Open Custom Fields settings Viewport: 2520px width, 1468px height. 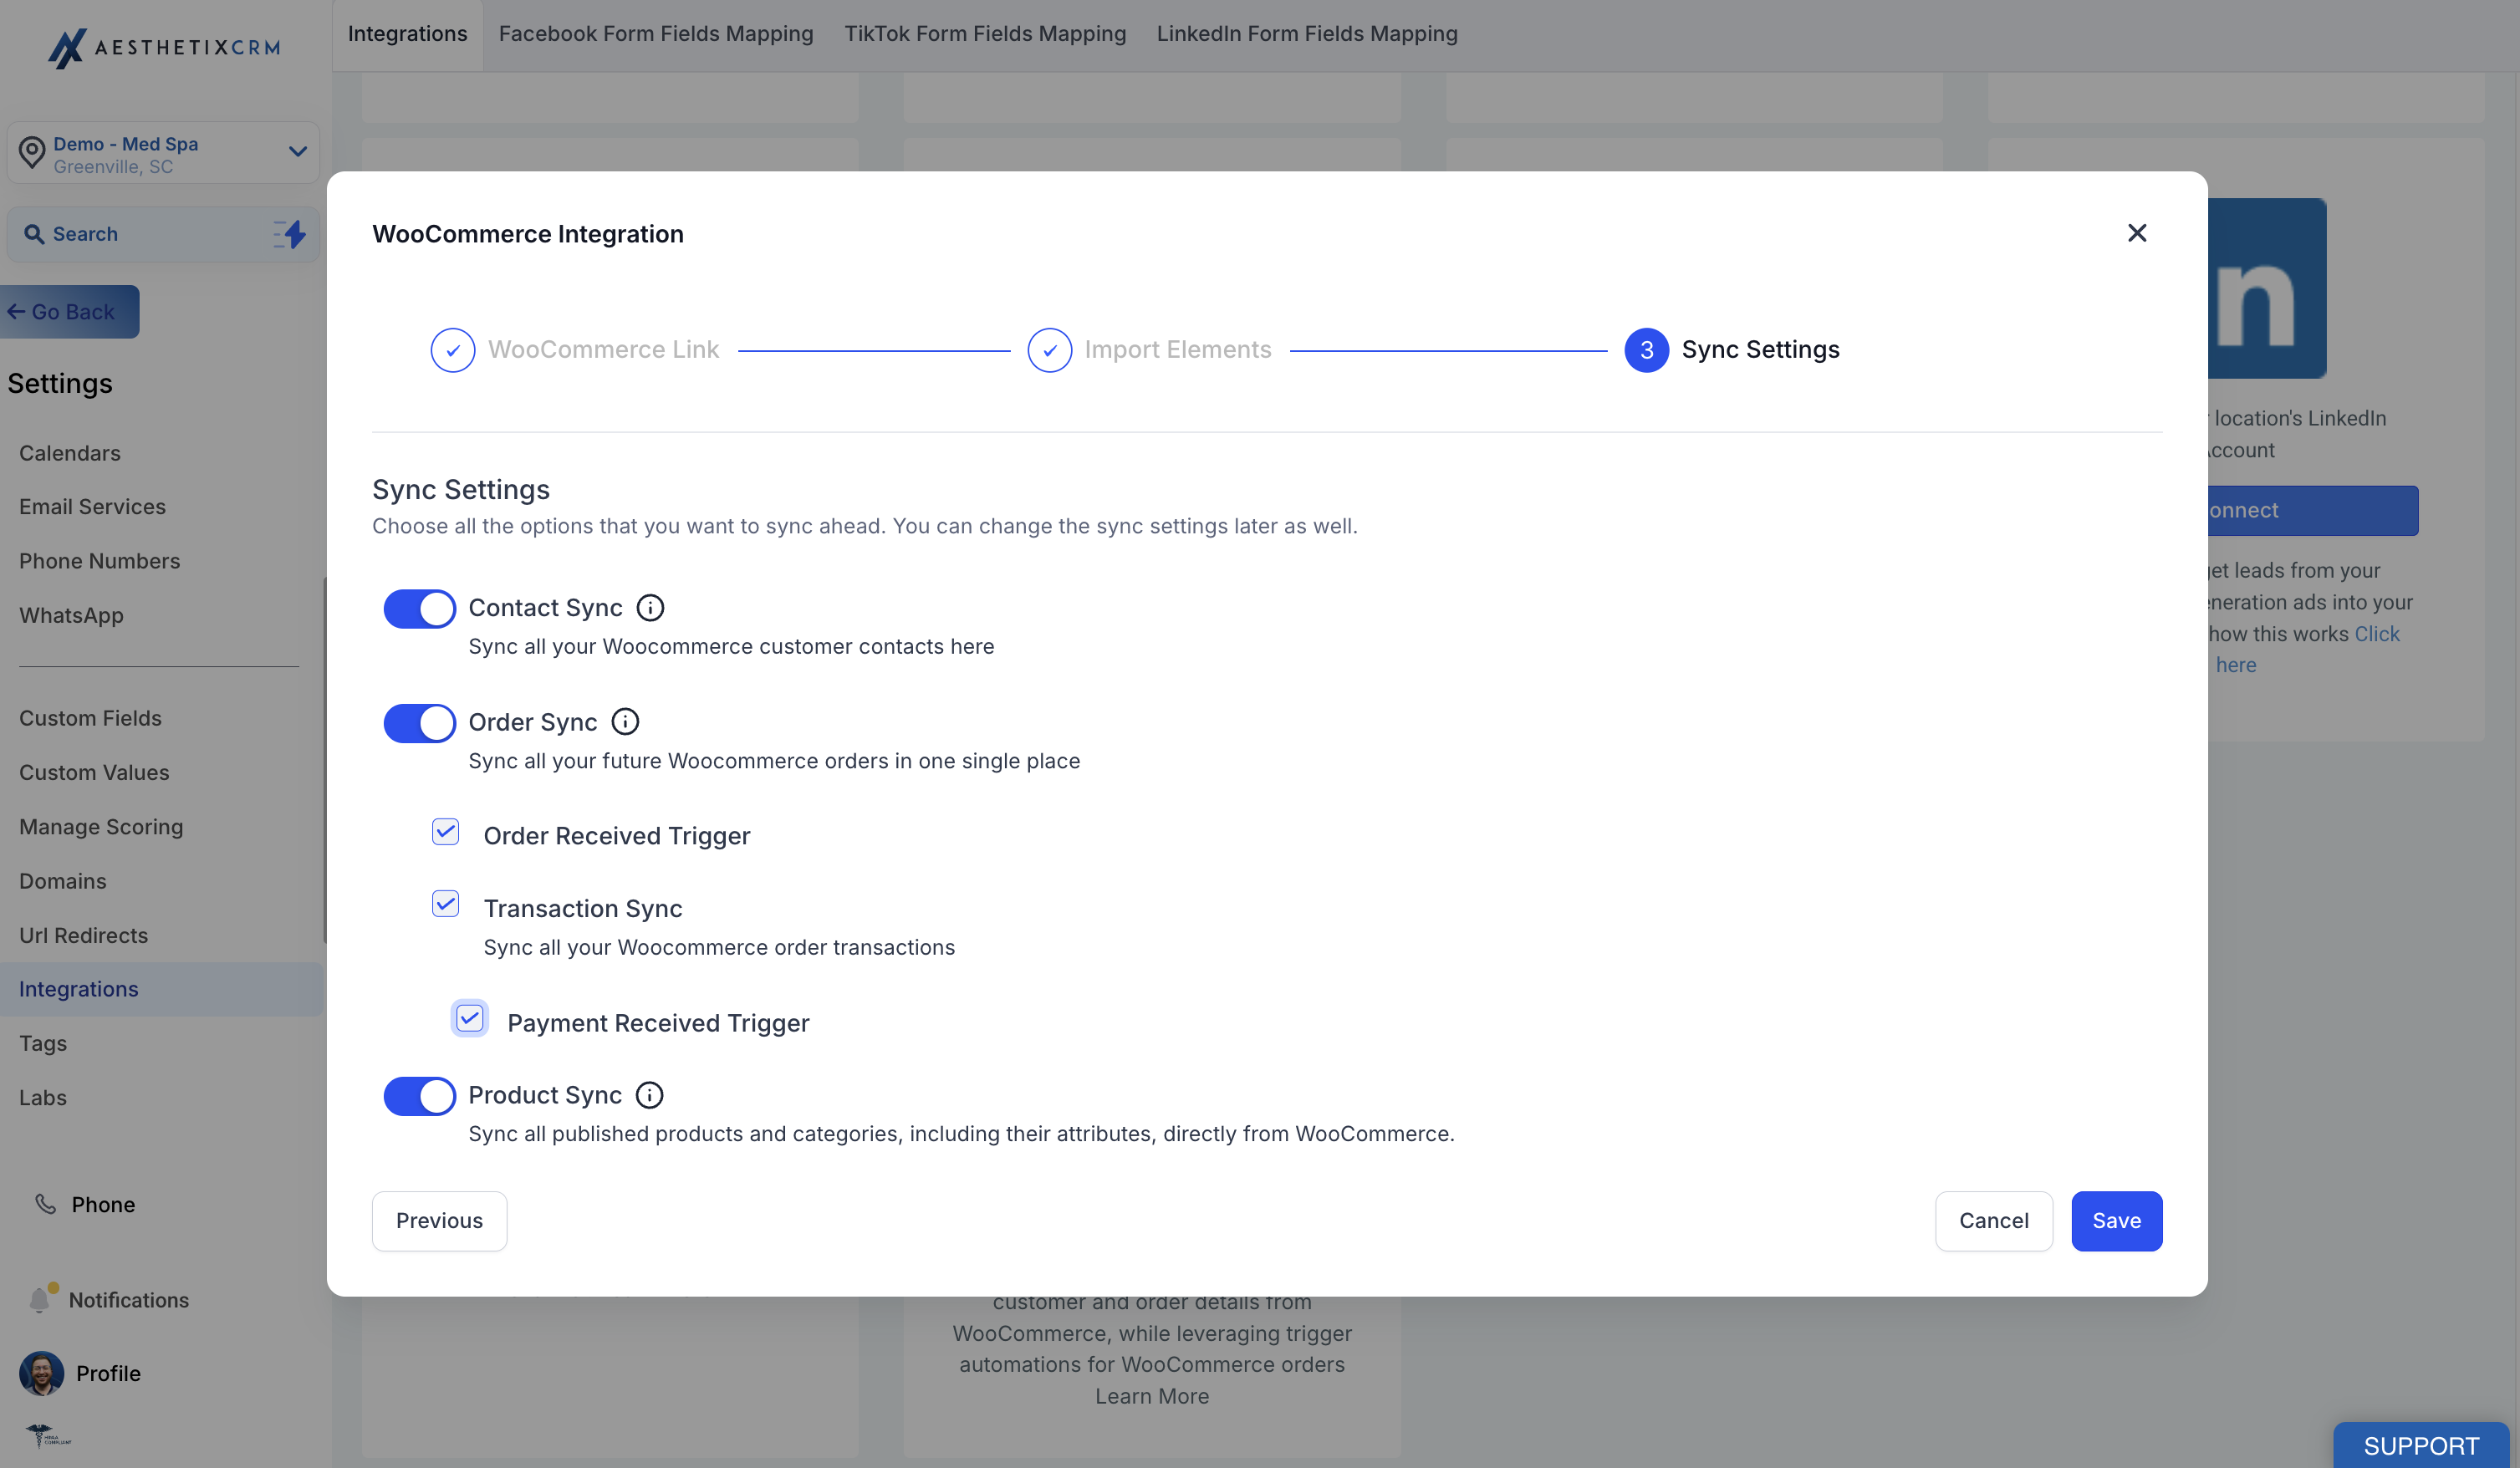(x=91, y=718)
